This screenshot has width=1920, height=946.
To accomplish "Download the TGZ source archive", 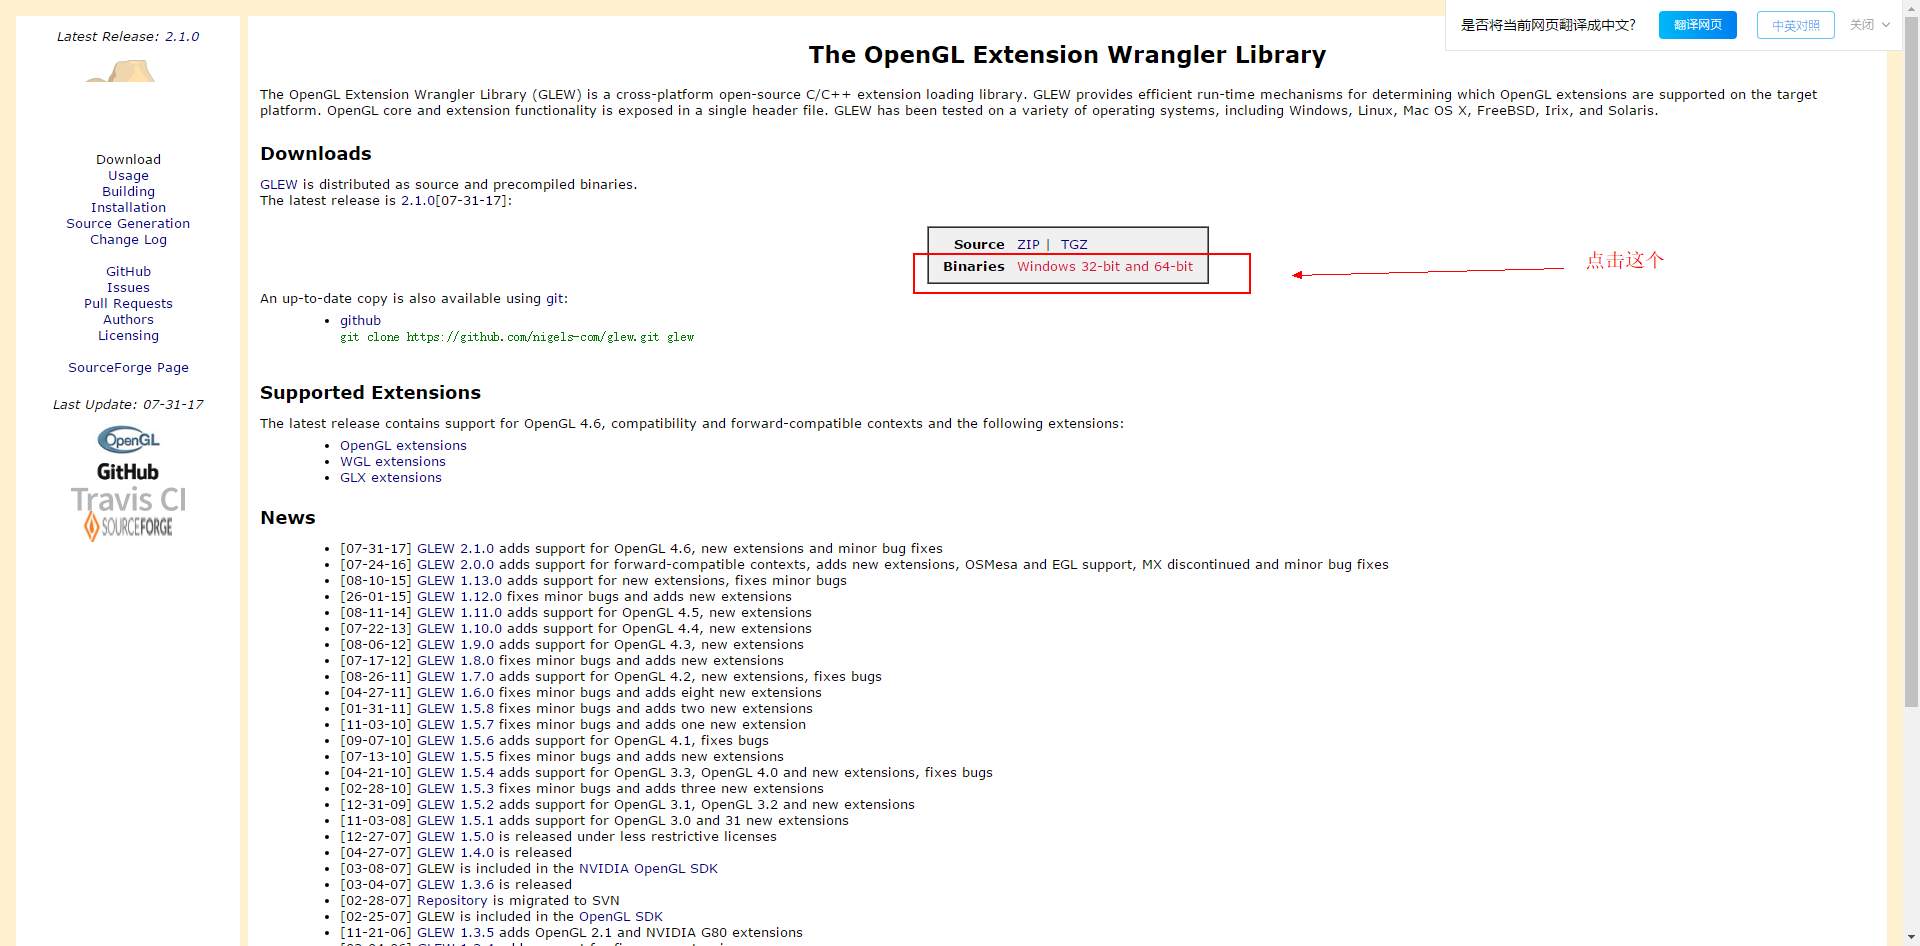I will pos(1074,245).
